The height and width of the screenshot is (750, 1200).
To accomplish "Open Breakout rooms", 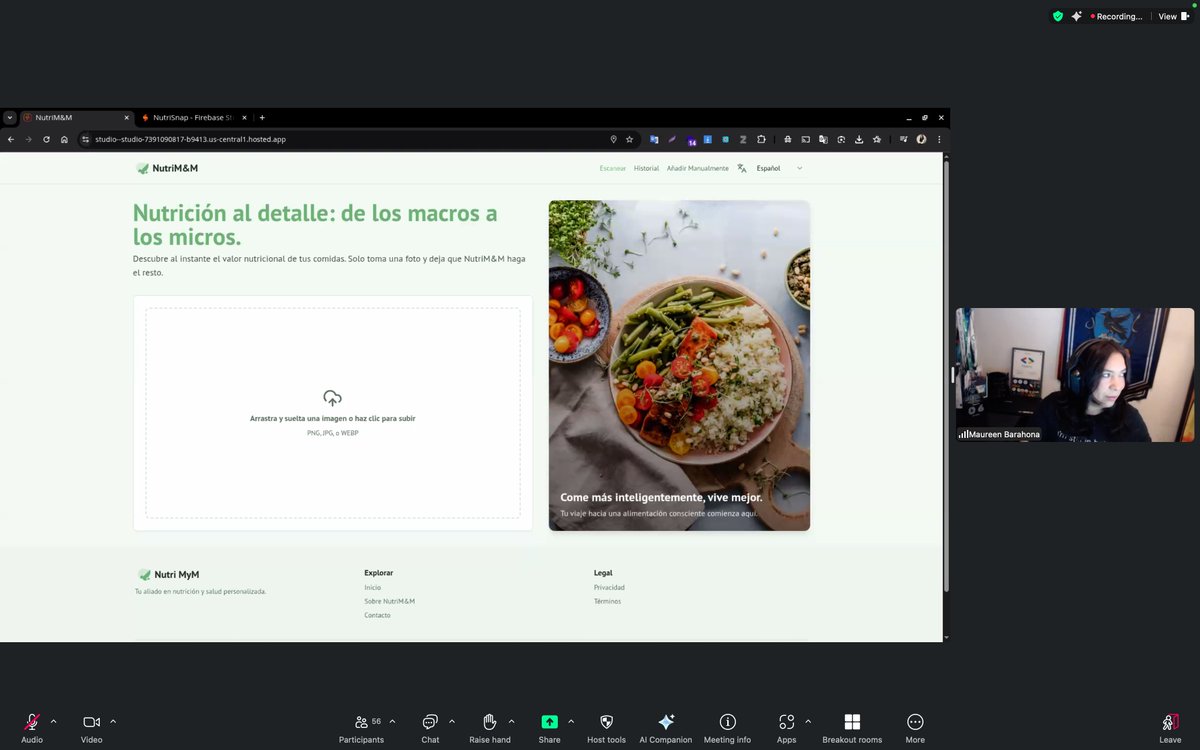I will (852, 727).
